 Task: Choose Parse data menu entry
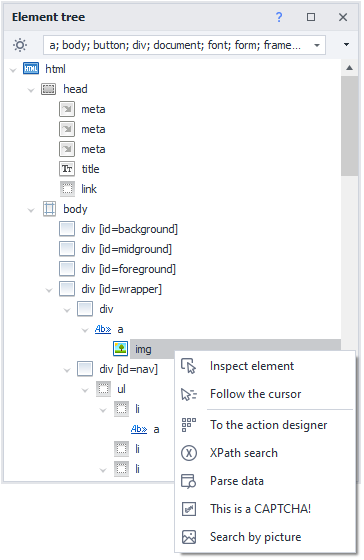pyautogui.click(x=265, y=481)
